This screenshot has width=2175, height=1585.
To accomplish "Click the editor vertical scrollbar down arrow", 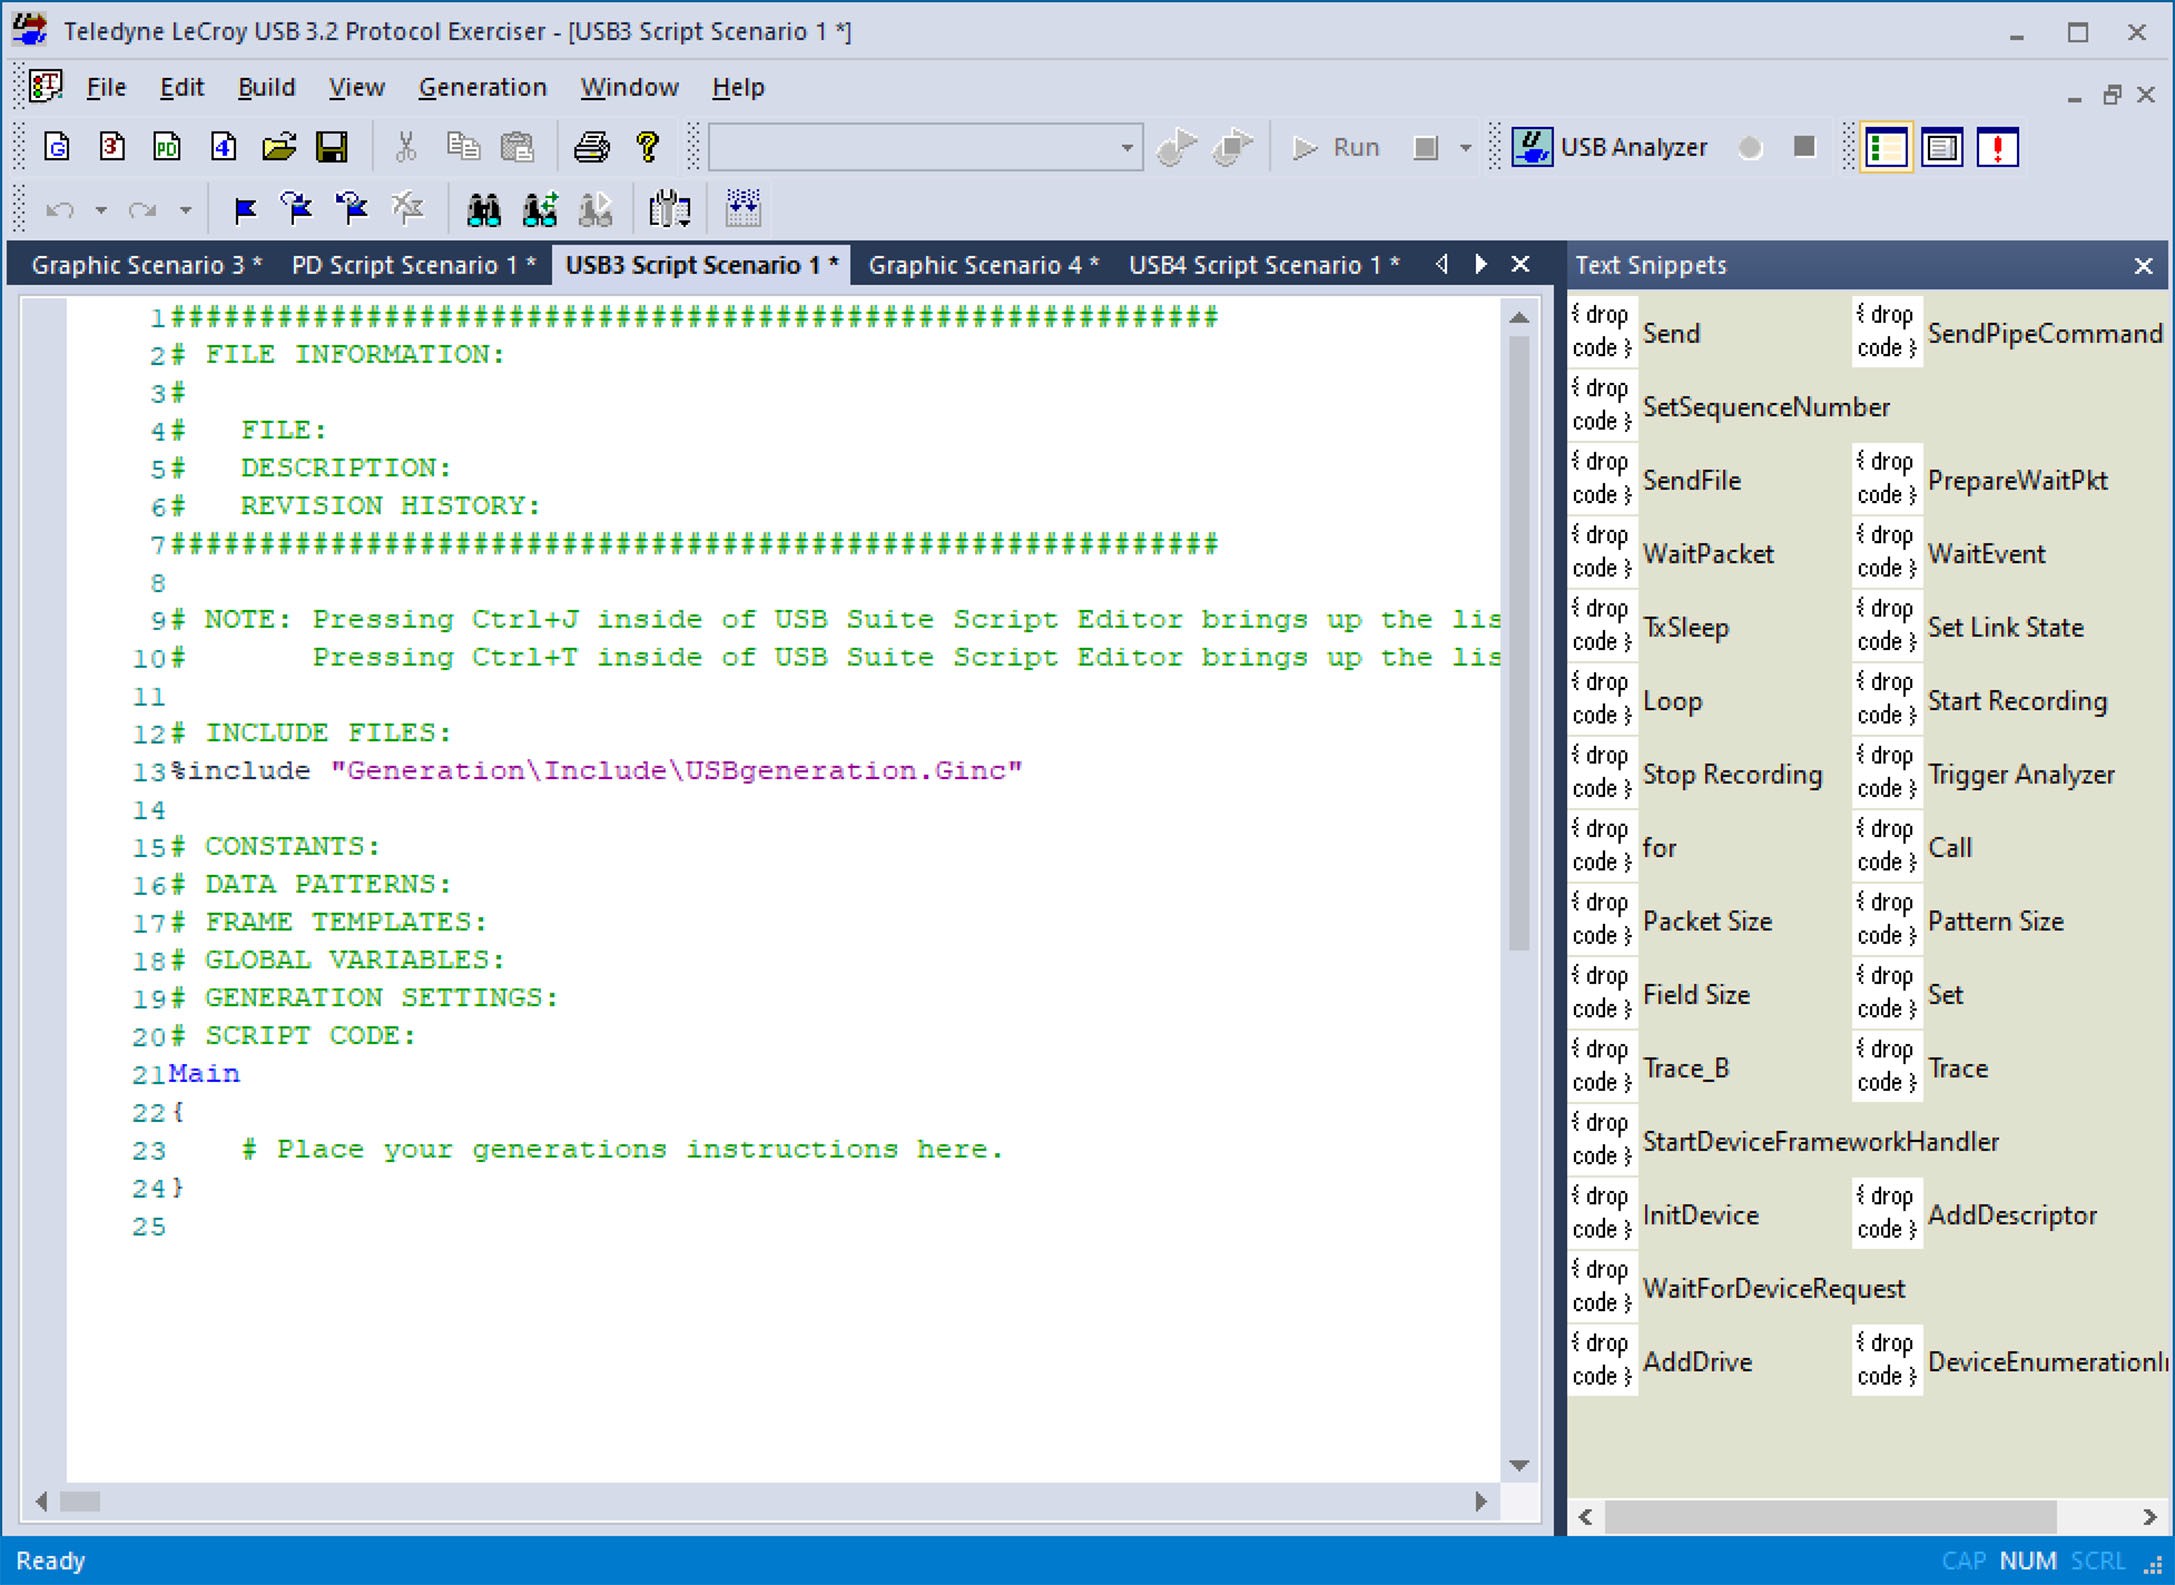I will [1519, 1465].
